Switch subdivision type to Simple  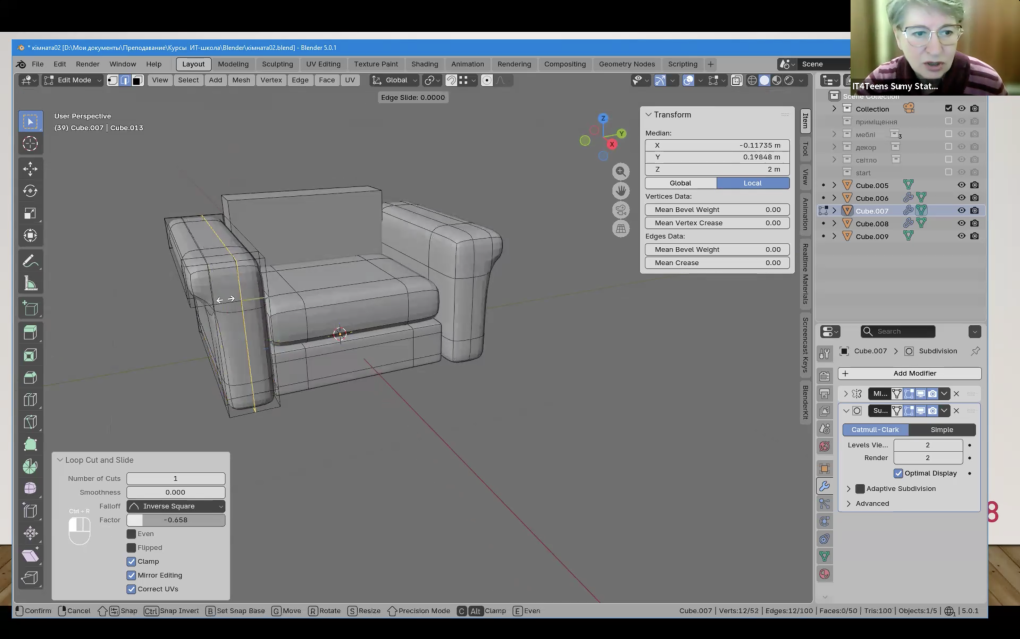point(942,429)
